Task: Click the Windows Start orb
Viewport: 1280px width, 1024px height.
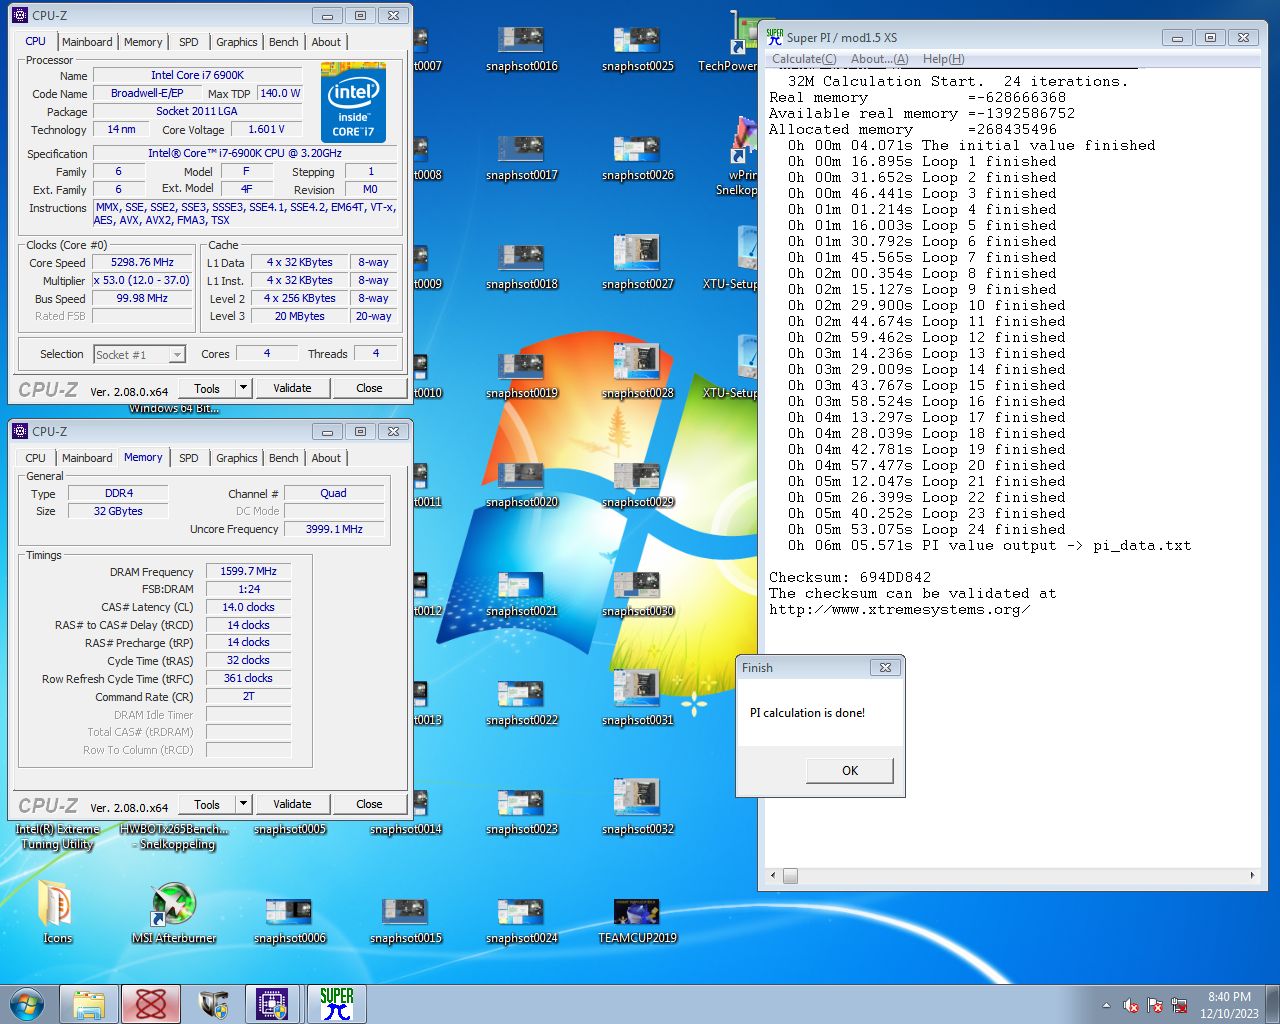Action: [x=27, y=1004]
